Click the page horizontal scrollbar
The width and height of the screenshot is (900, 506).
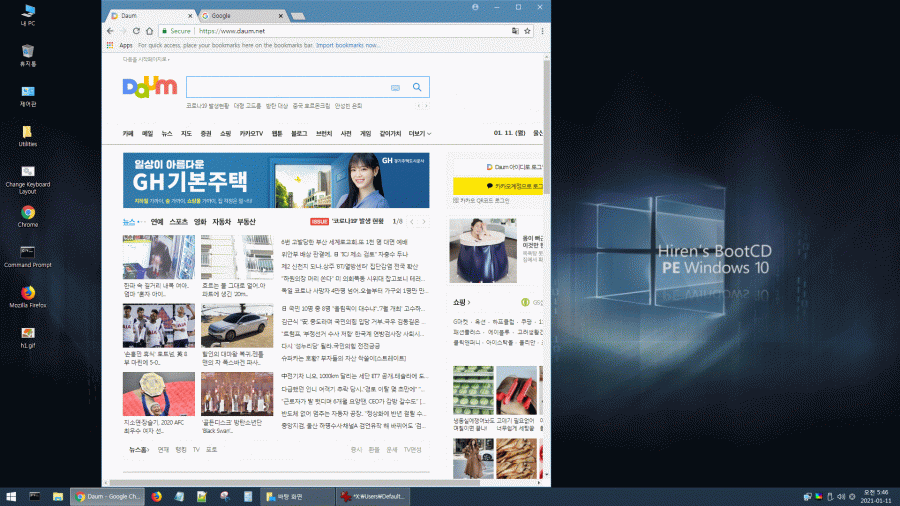[x=294, y=482]
